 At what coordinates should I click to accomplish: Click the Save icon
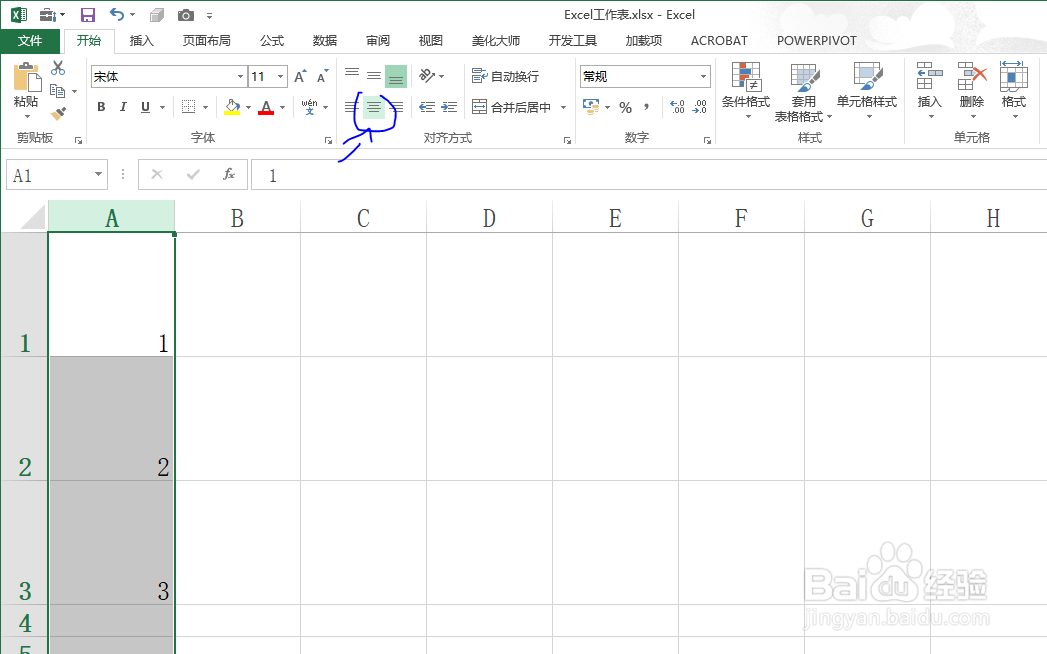tap(87, 14)
